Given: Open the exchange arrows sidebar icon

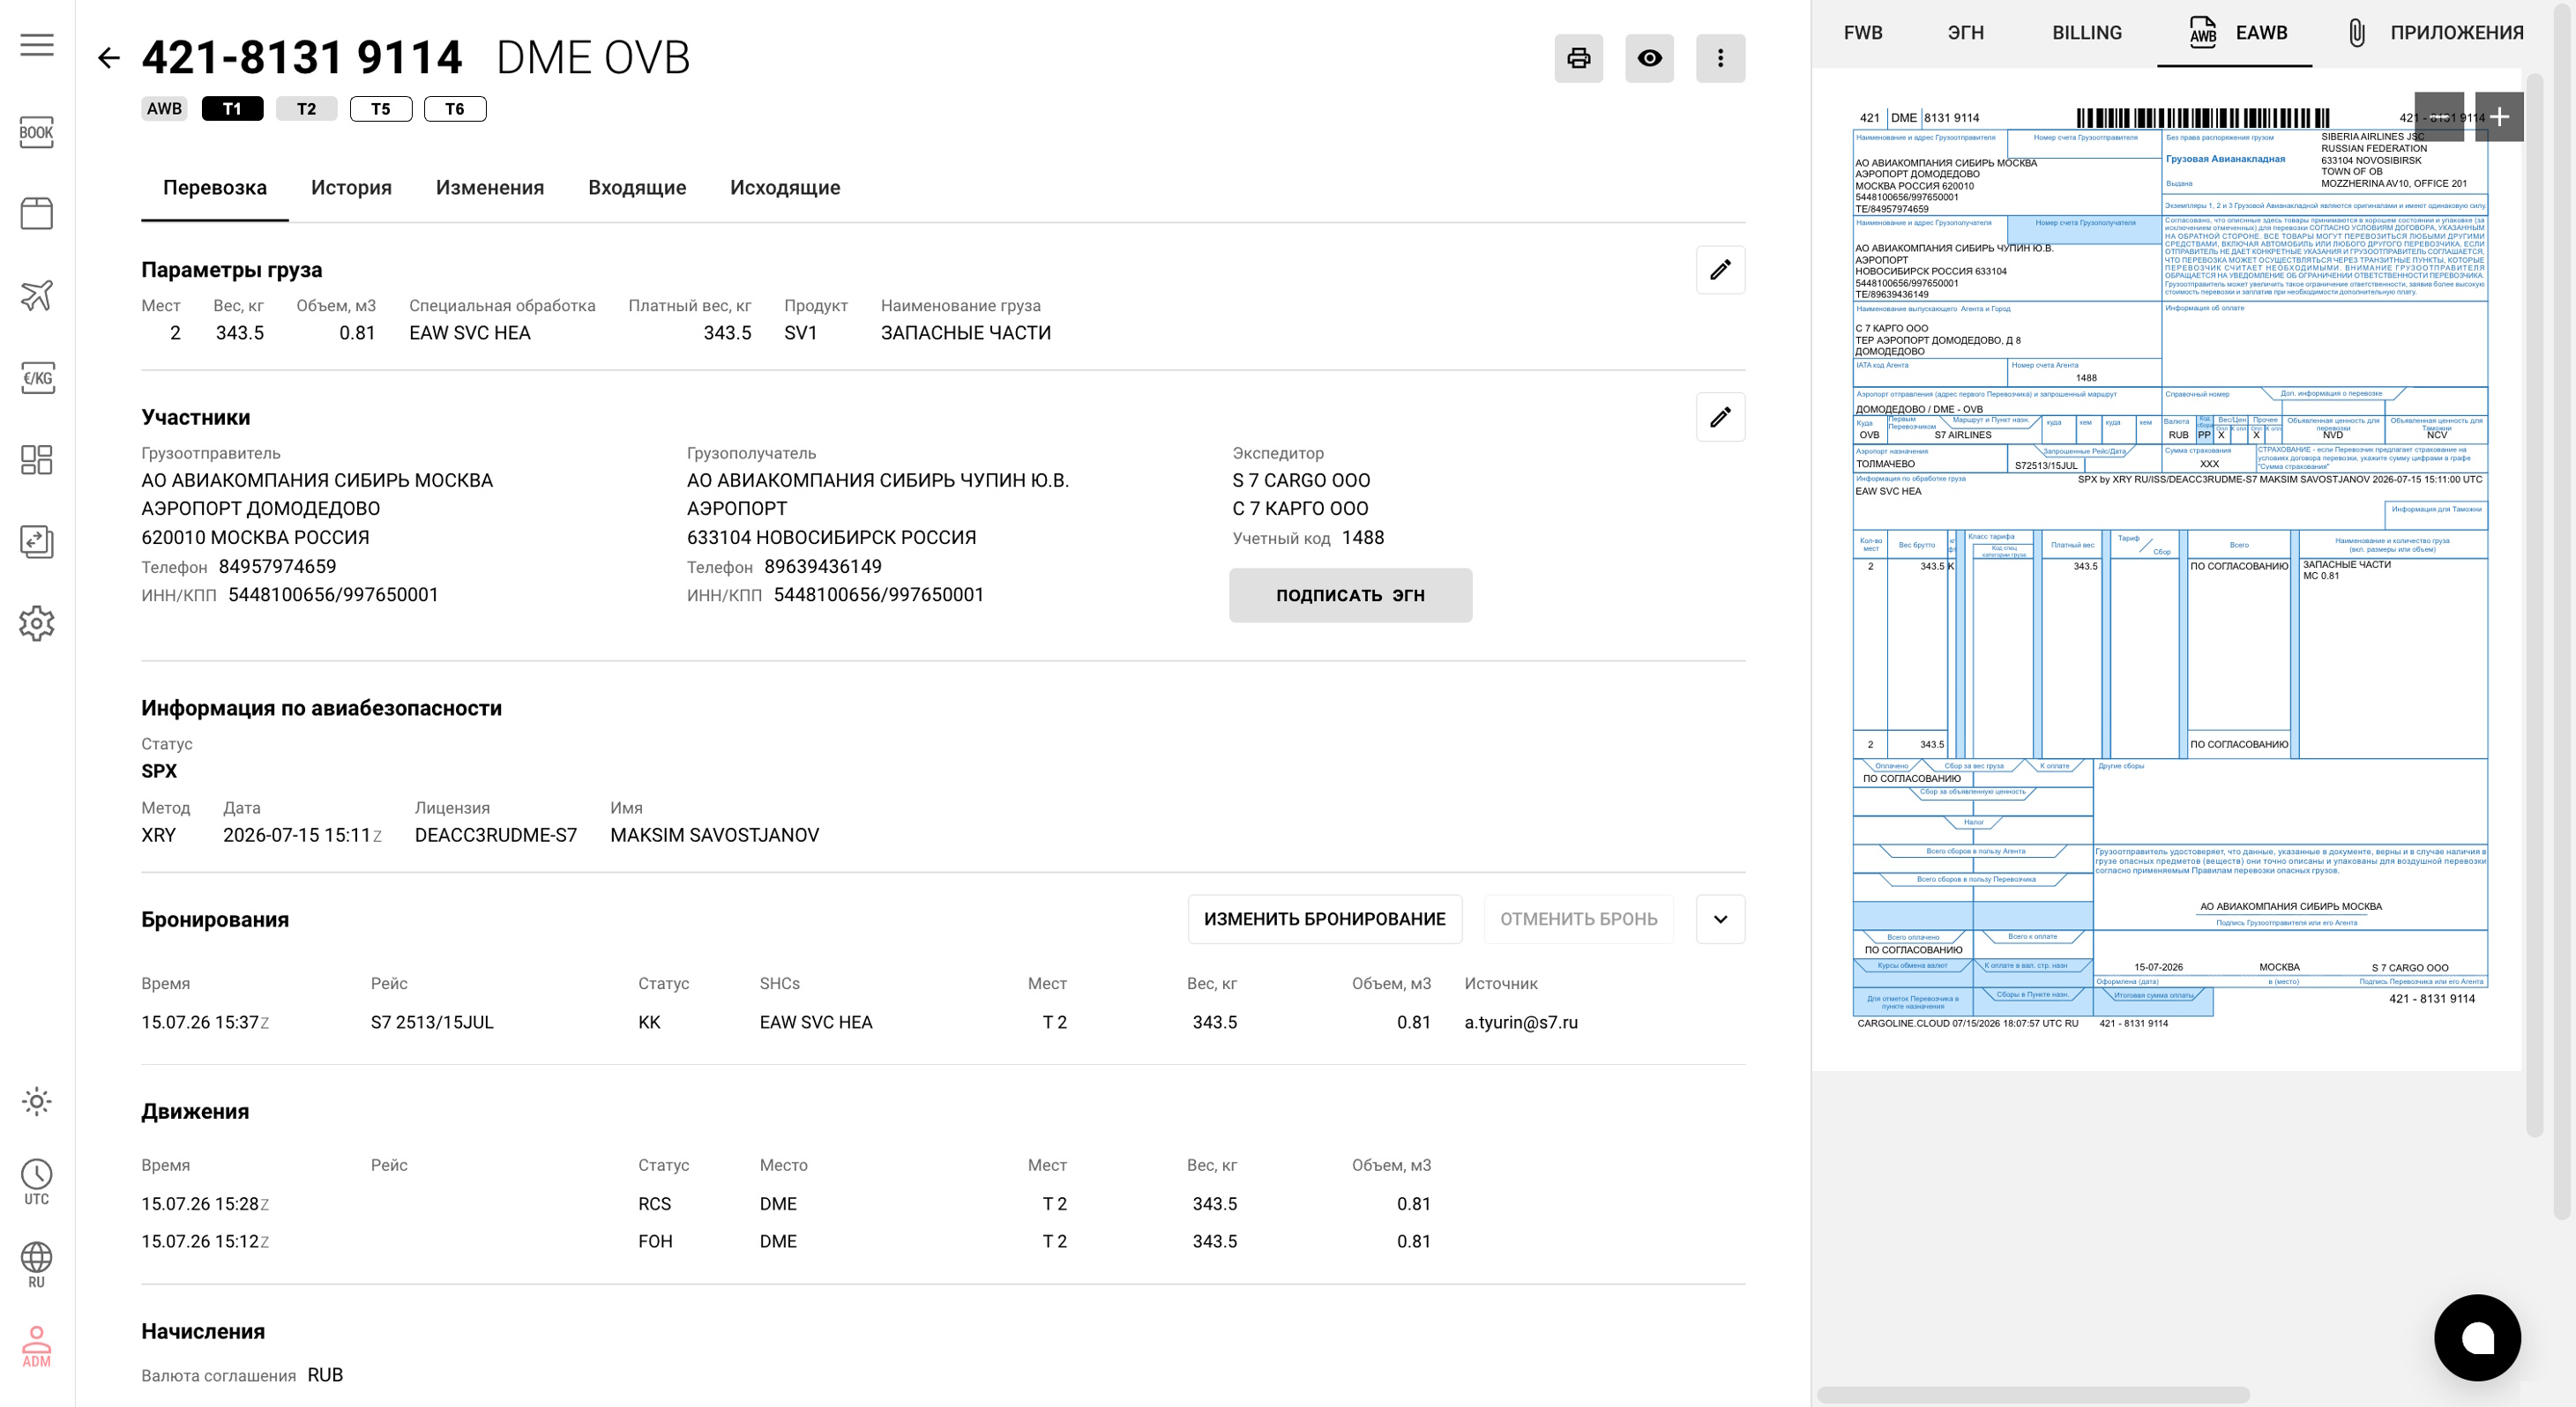Looking at the screenshot, I should 37,541.
